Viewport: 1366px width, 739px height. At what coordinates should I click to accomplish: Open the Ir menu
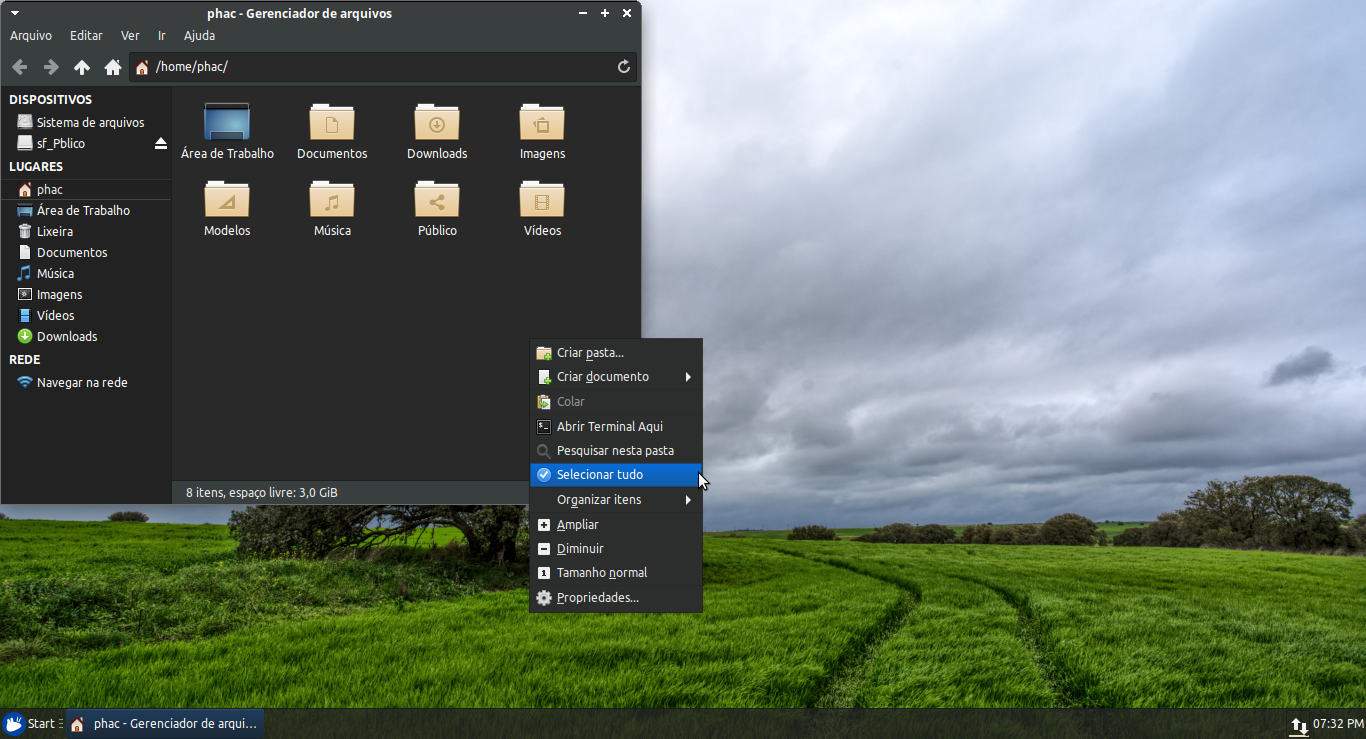161,35
